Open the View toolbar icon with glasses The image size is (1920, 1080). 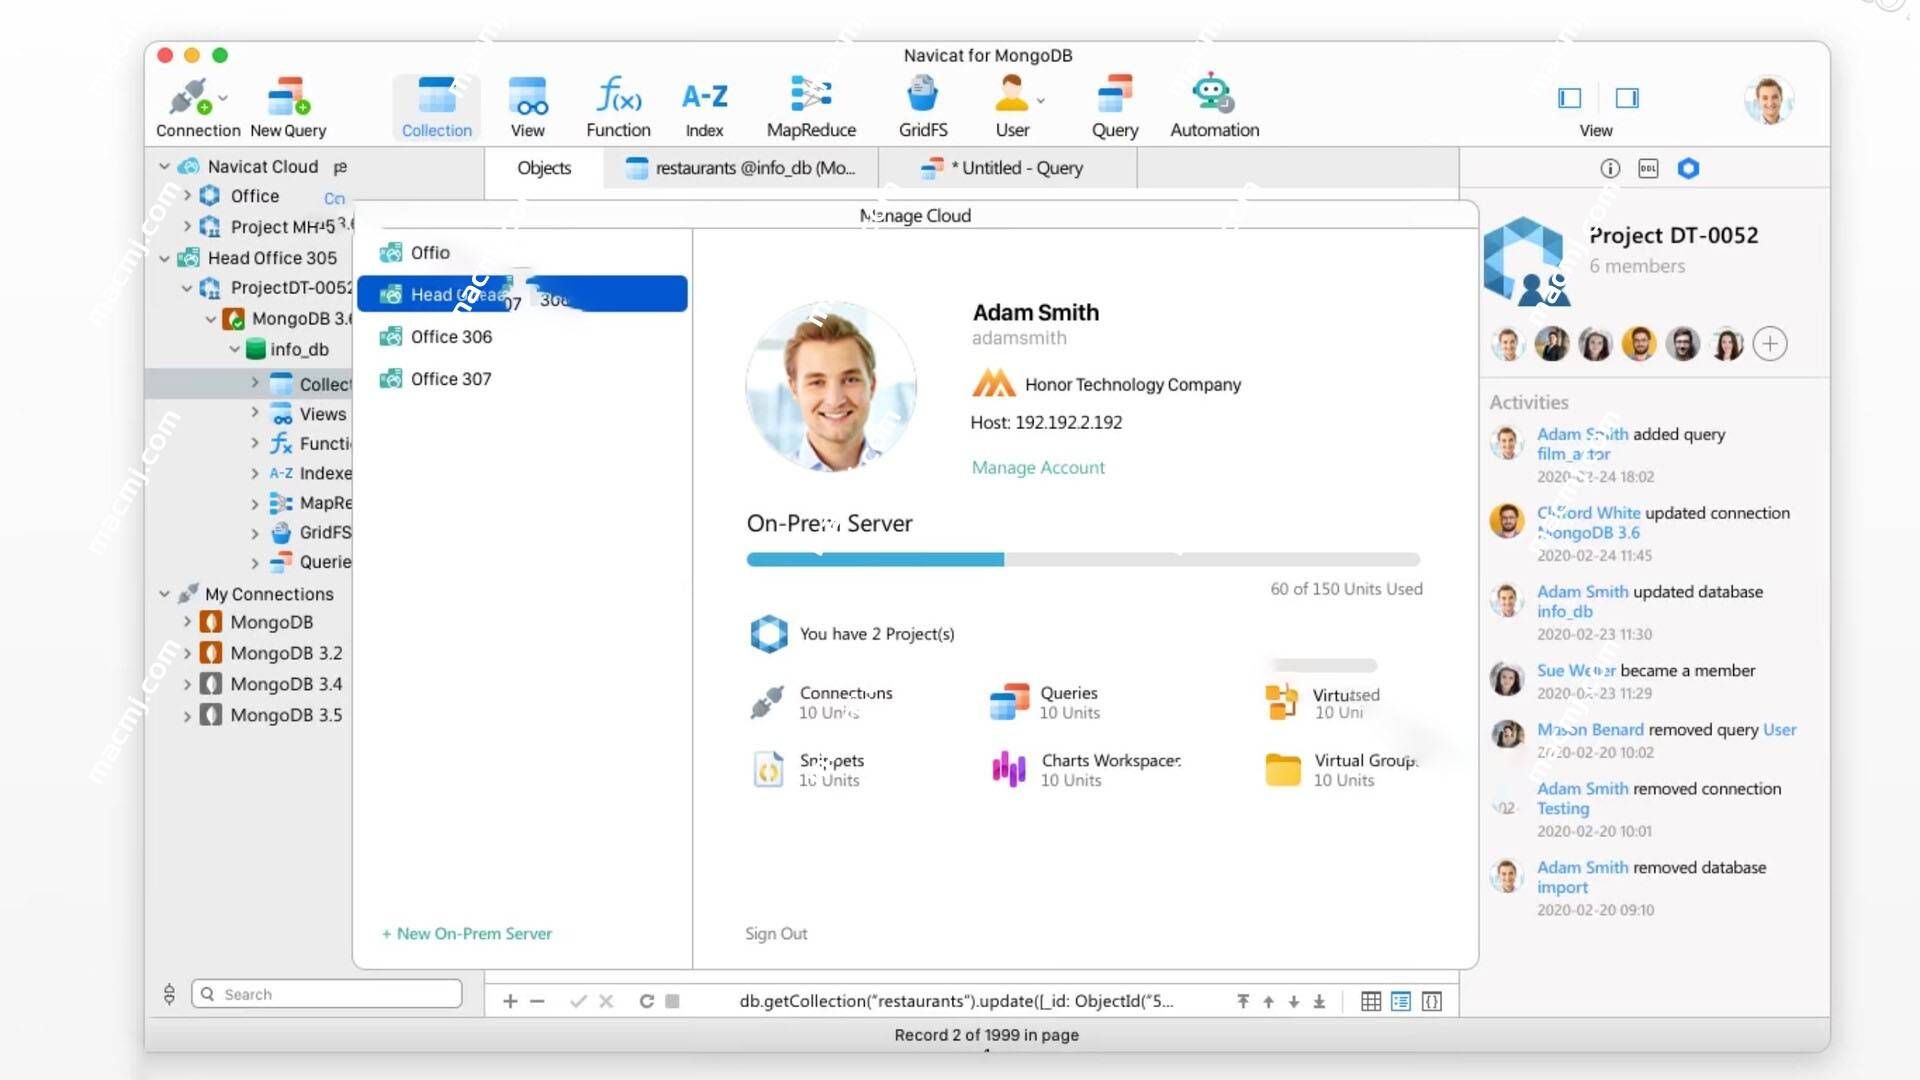click(527, 96)
